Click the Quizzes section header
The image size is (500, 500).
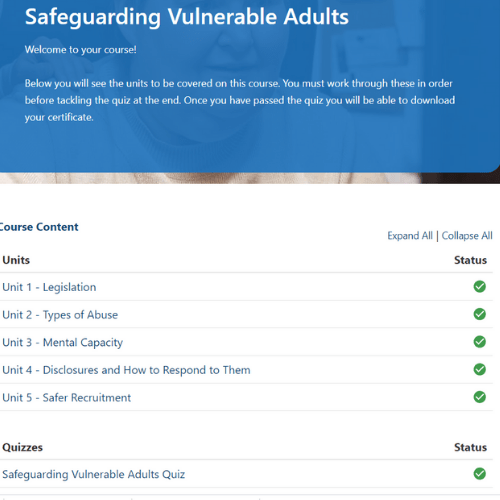[22, 447]
